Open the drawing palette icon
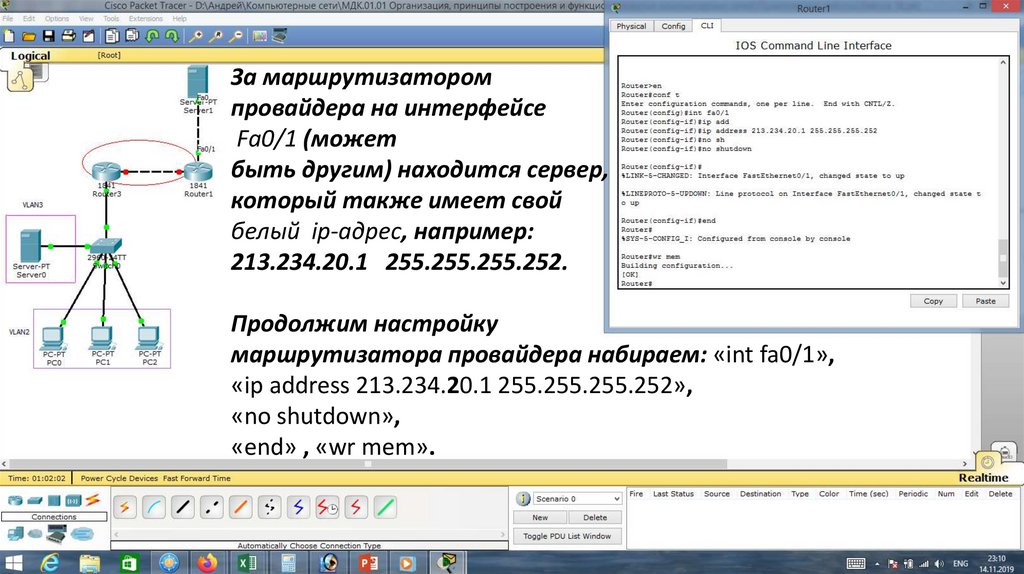This screenshot has height=574, width=1024. [259, 36]
